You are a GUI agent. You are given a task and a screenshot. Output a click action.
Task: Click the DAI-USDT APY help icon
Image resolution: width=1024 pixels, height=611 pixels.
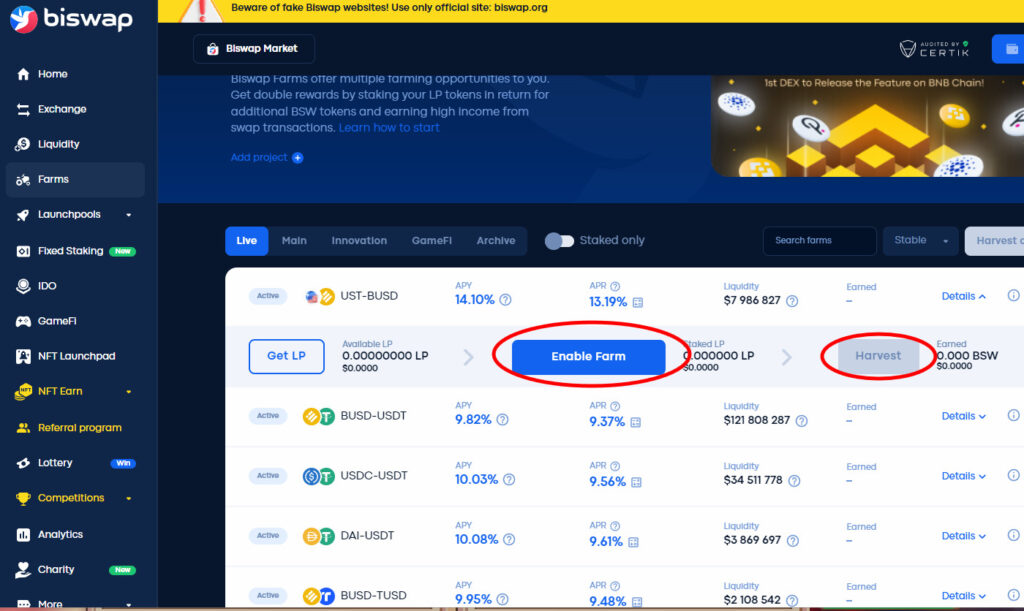(509, 540)
